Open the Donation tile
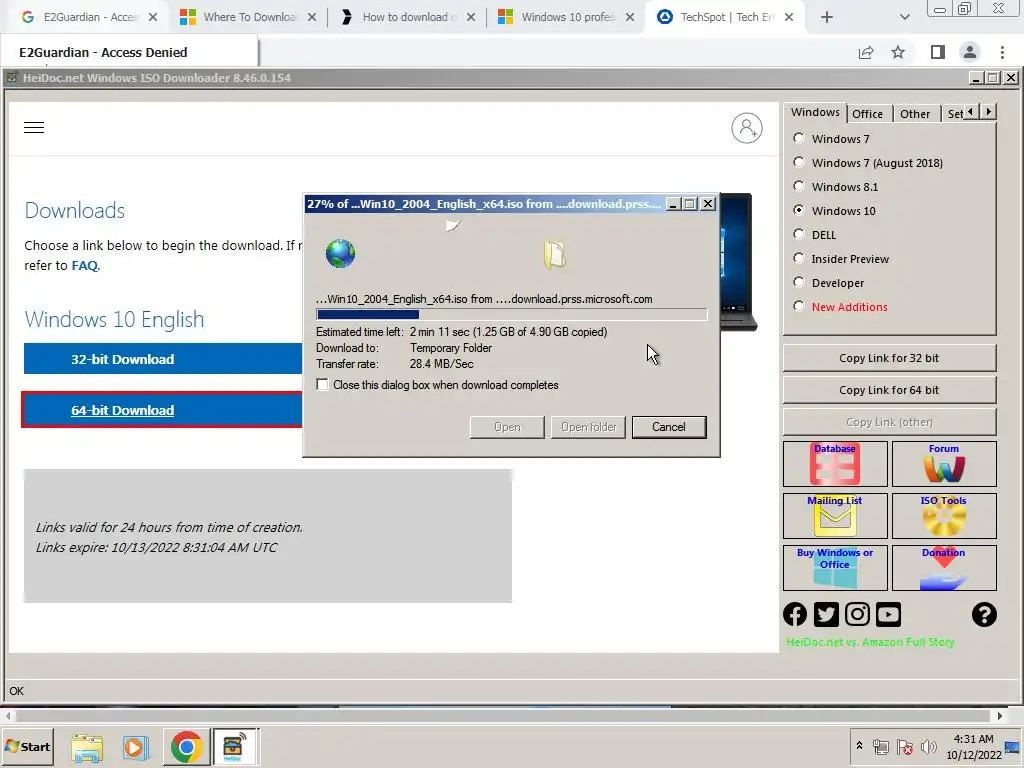 coord(944,568)
